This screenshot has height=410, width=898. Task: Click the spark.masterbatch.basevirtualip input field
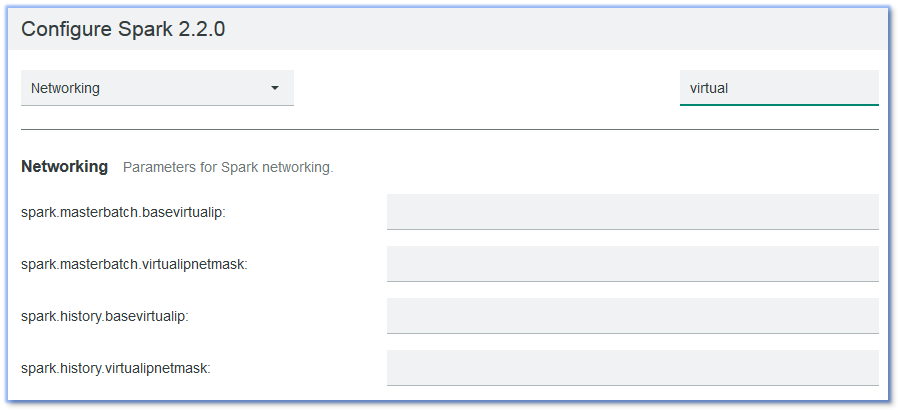pos(632,212)
